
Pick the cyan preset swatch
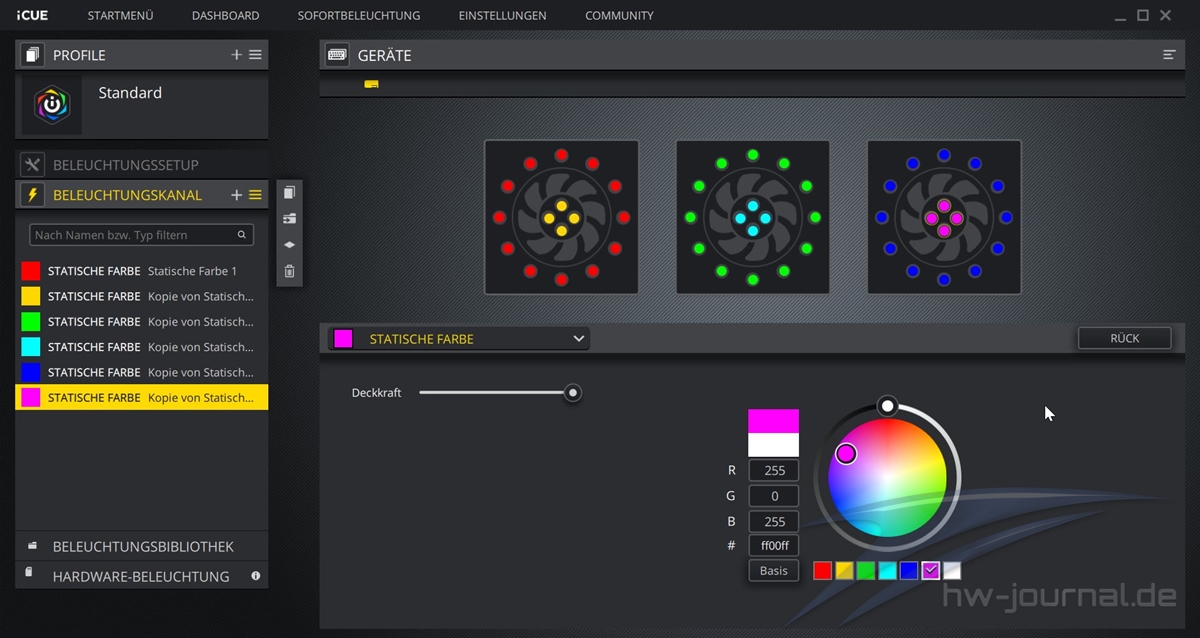click(887, 571)
